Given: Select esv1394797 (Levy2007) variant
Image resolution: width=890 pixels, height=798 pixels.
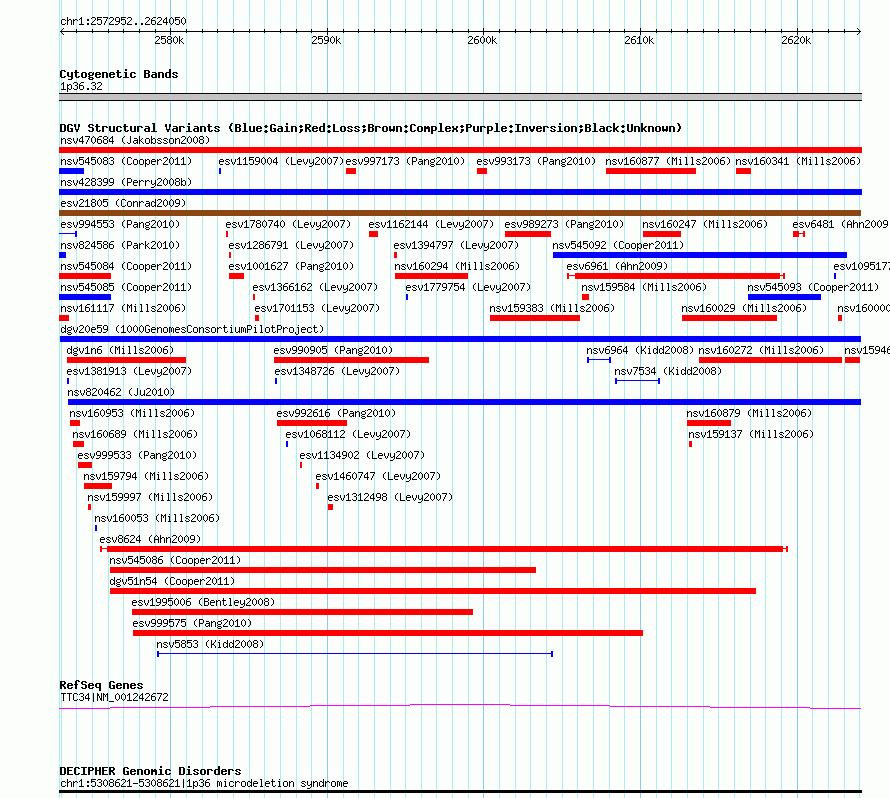Looking at the screenshot, I should 395,255.
